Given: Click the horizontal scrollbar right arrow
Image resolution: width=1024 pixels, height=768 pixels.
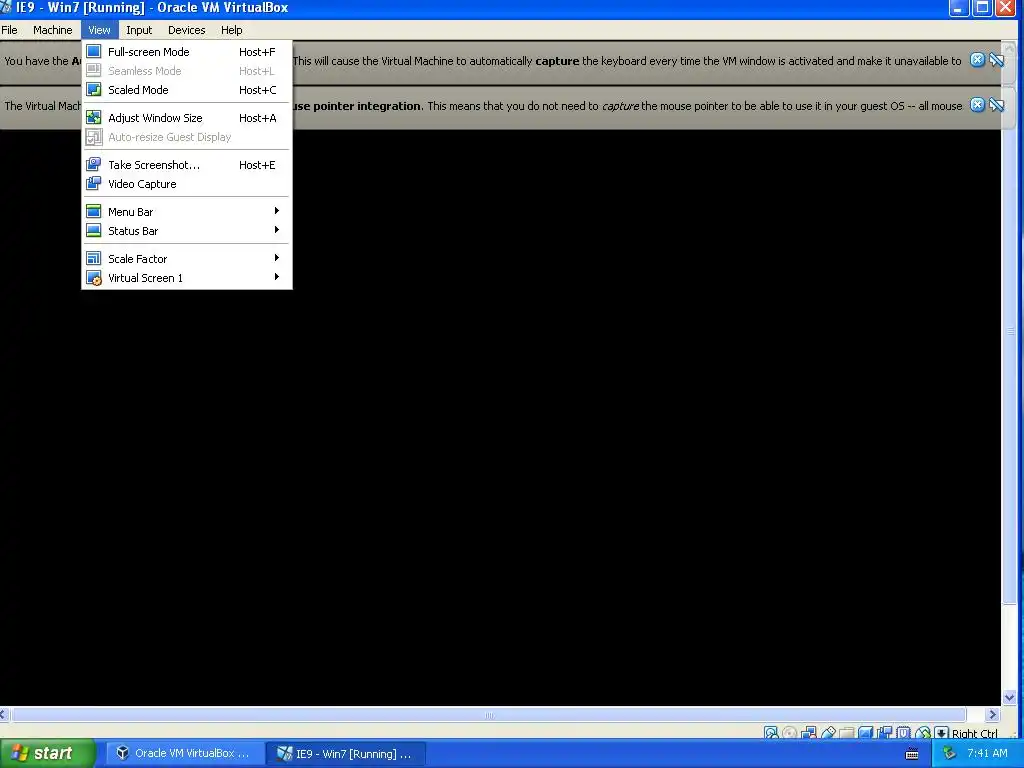Looking at the screenshot, I should (x=993, y=714).
